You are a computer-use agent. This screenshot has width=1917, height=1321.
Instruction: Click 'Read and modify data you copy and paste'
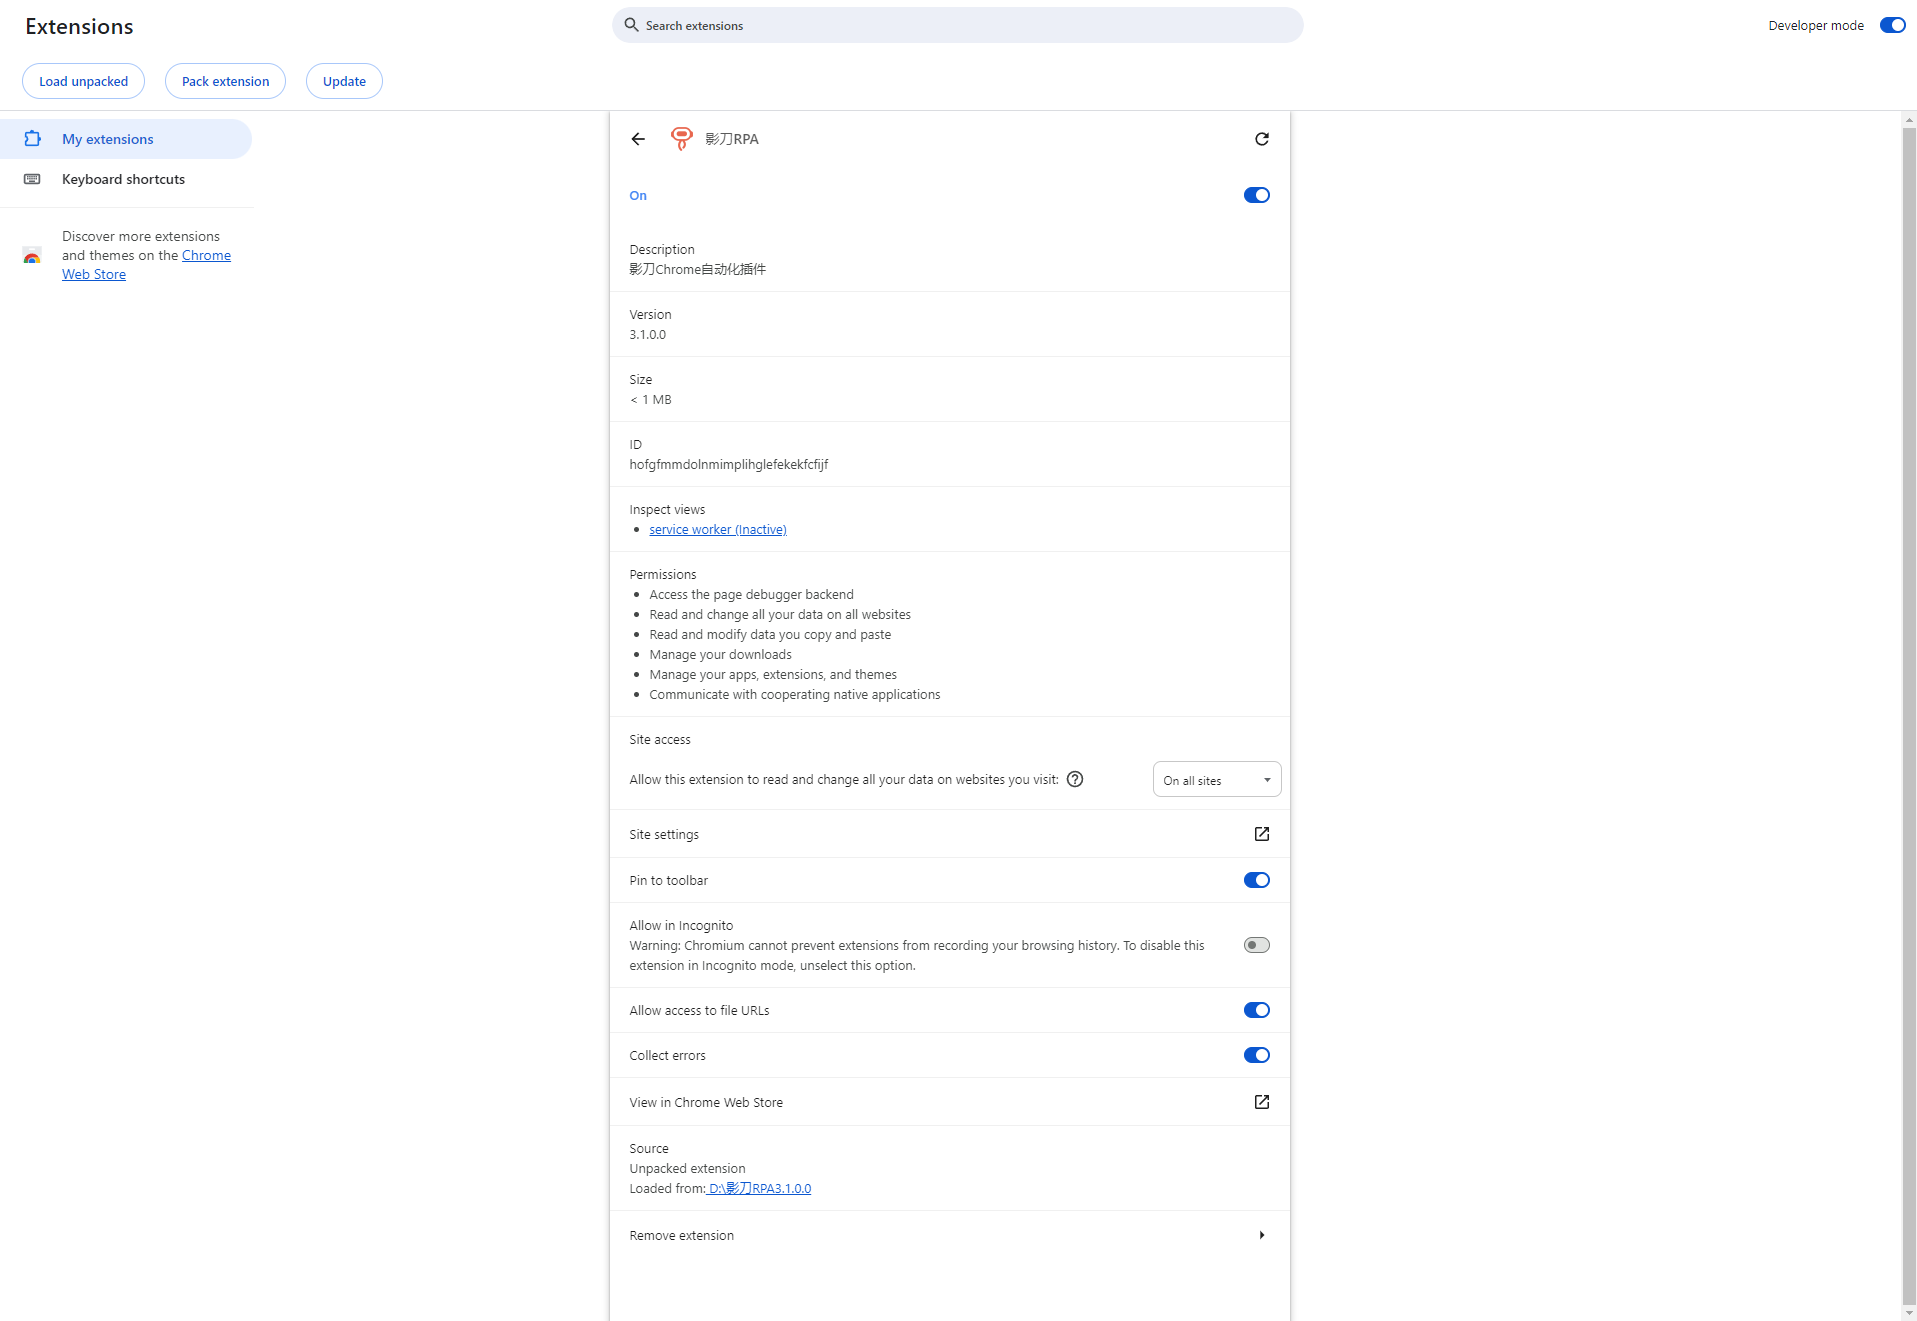point(770,634)
